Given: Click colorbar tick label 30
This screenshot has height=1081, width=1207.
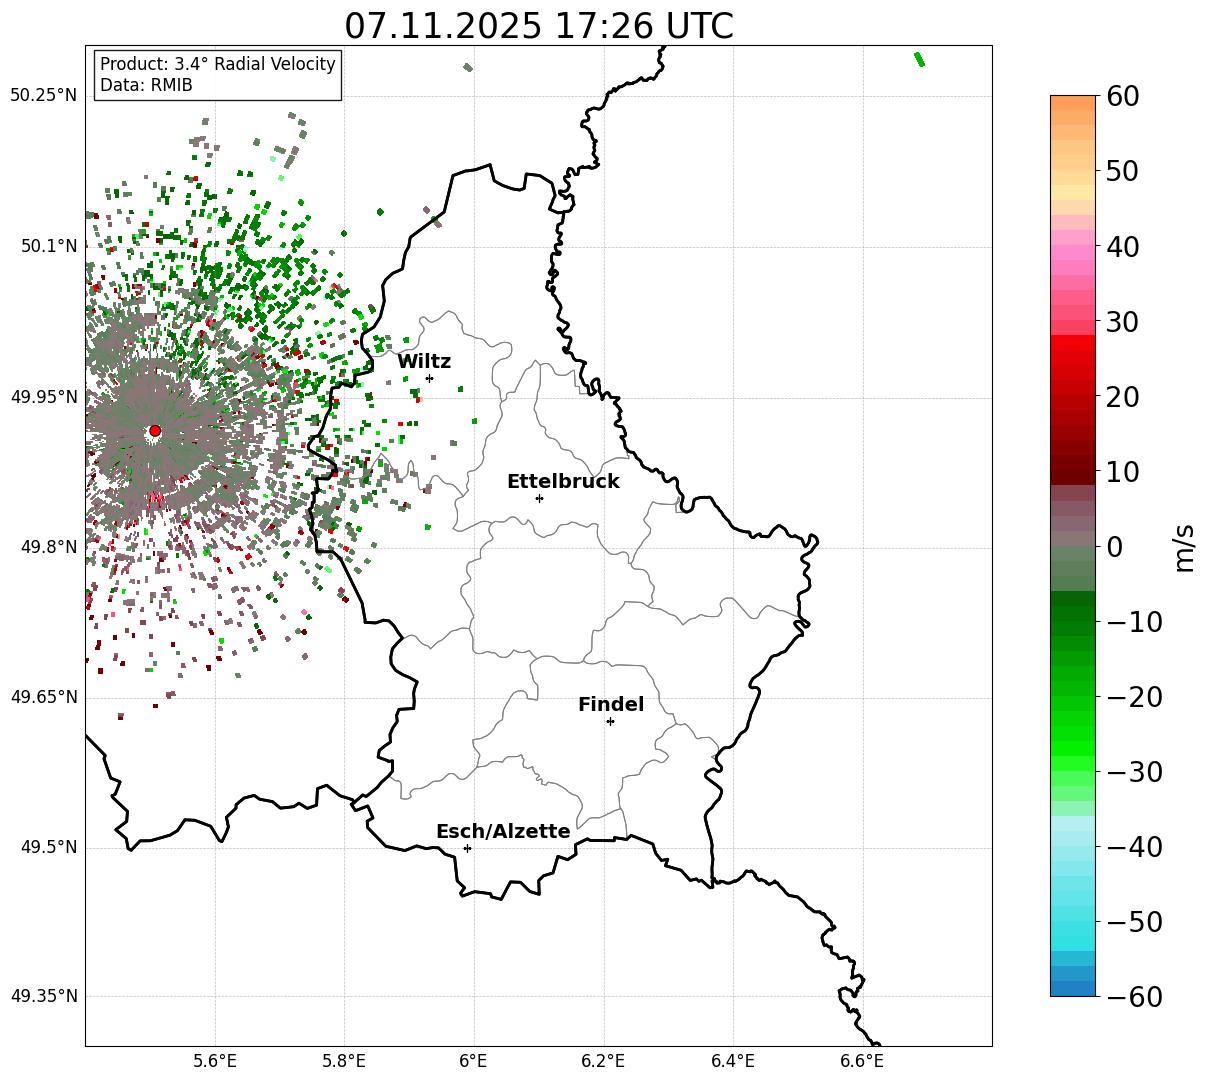Looking at the screenshot, I should [1123, 322].
